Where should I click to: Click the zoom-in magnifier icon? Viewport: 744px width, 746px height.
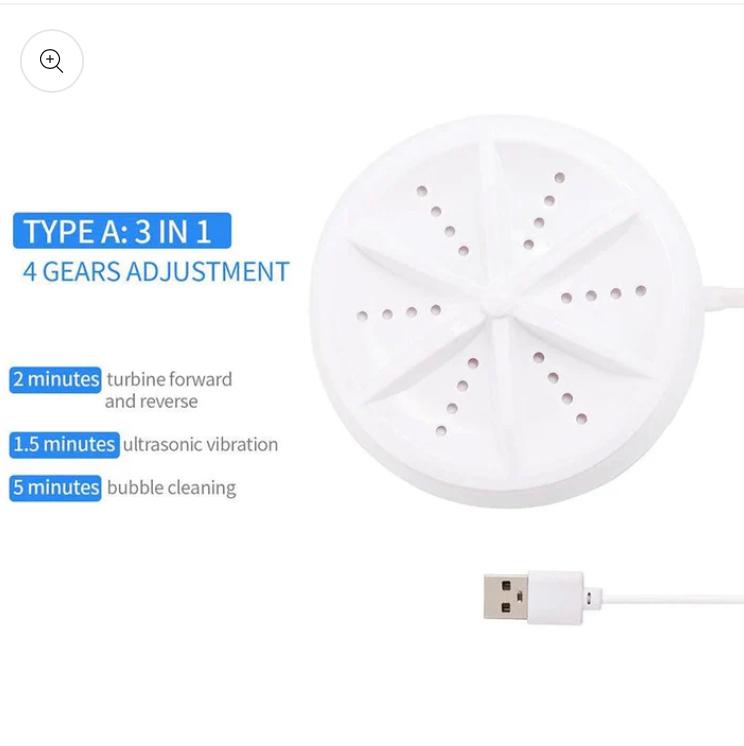pyautogui.click(x=51, y=61)
